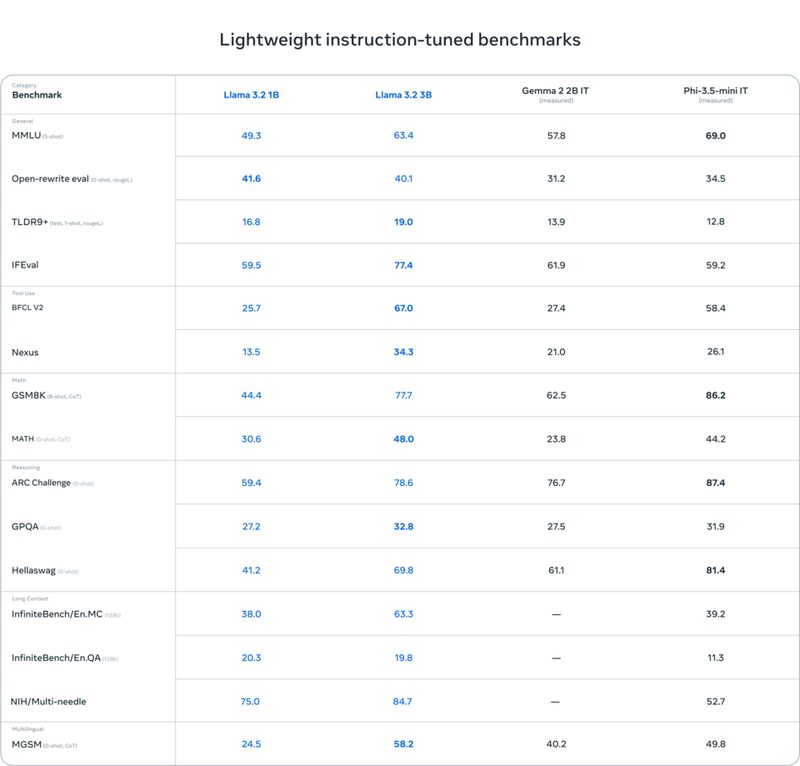Image resolution: width=800 pixels, height=766 pixels.
Task: Select the NIH/Multi-needle benchmark label
Action: [48, 701]
